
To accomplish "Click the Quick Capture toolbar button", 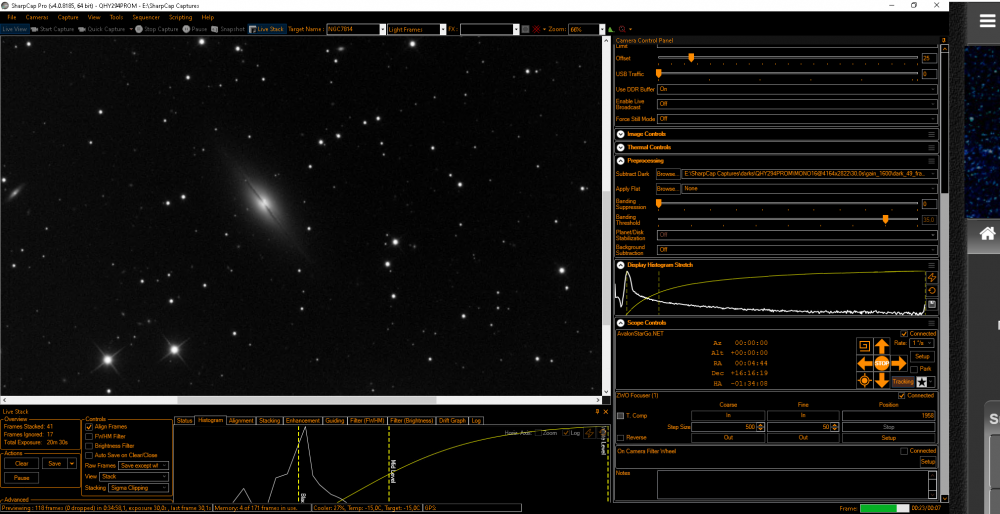I will (x=102, y=29).
